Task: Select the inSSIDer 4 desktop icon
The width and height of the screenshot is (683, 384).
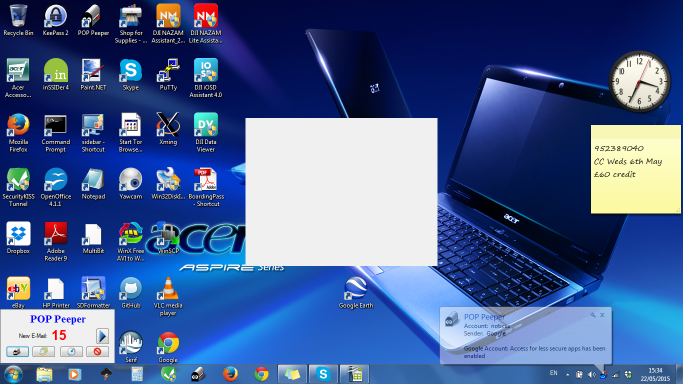Action: coord(56,74)
